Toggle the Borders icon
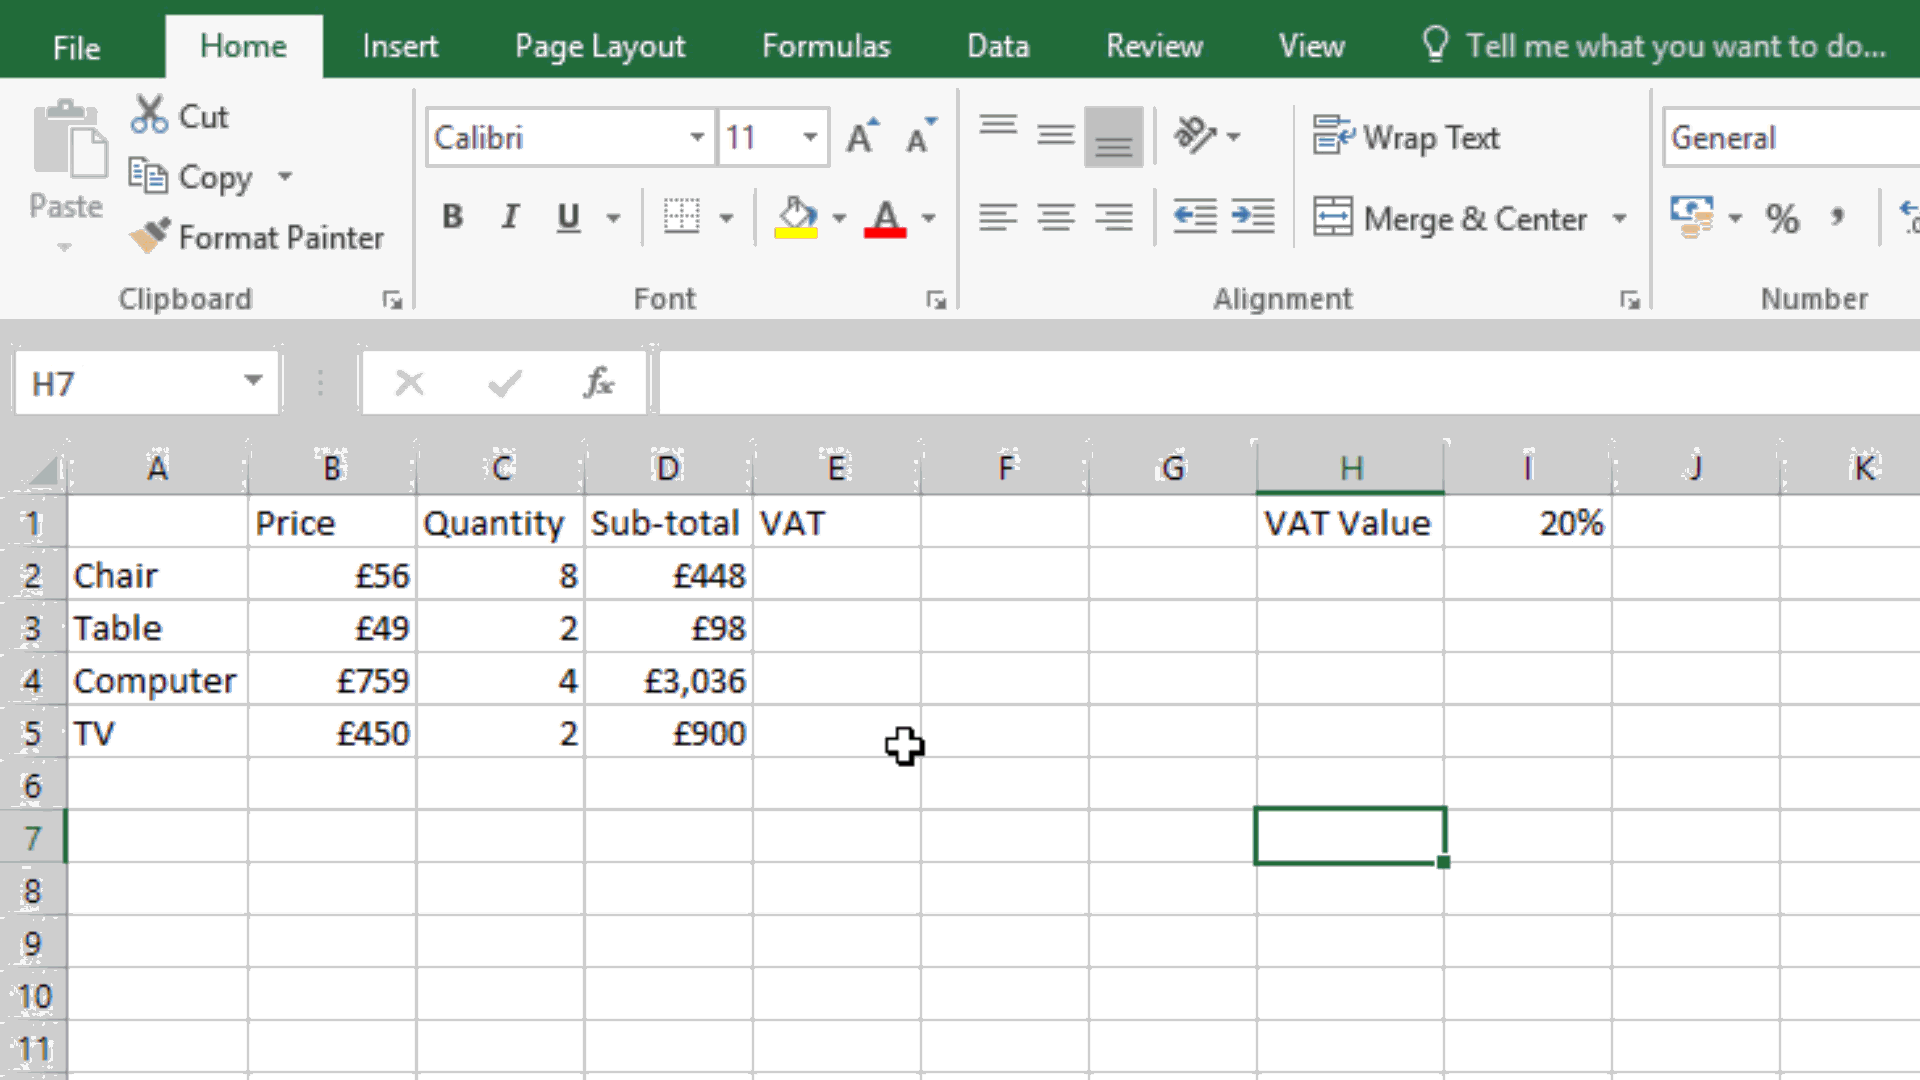 682,216
